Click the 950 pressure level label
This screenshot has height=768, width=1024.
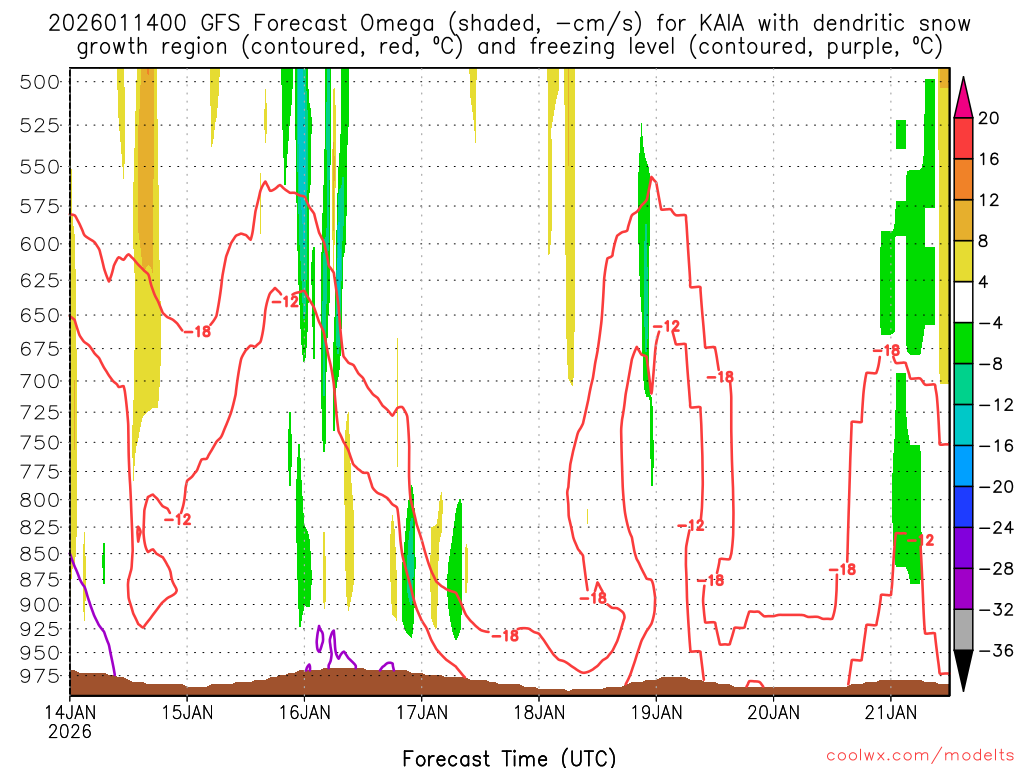(40, 653)
